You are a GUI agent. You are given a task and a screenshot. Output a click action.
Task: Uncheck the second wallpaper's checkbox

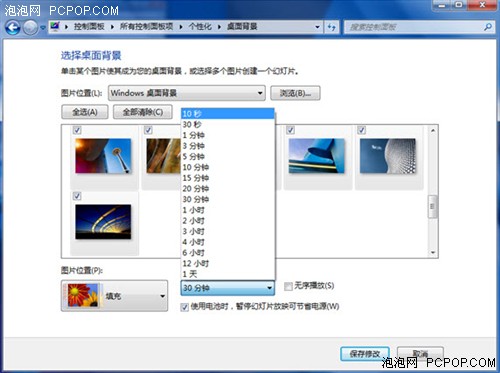[x=148, y=130]
